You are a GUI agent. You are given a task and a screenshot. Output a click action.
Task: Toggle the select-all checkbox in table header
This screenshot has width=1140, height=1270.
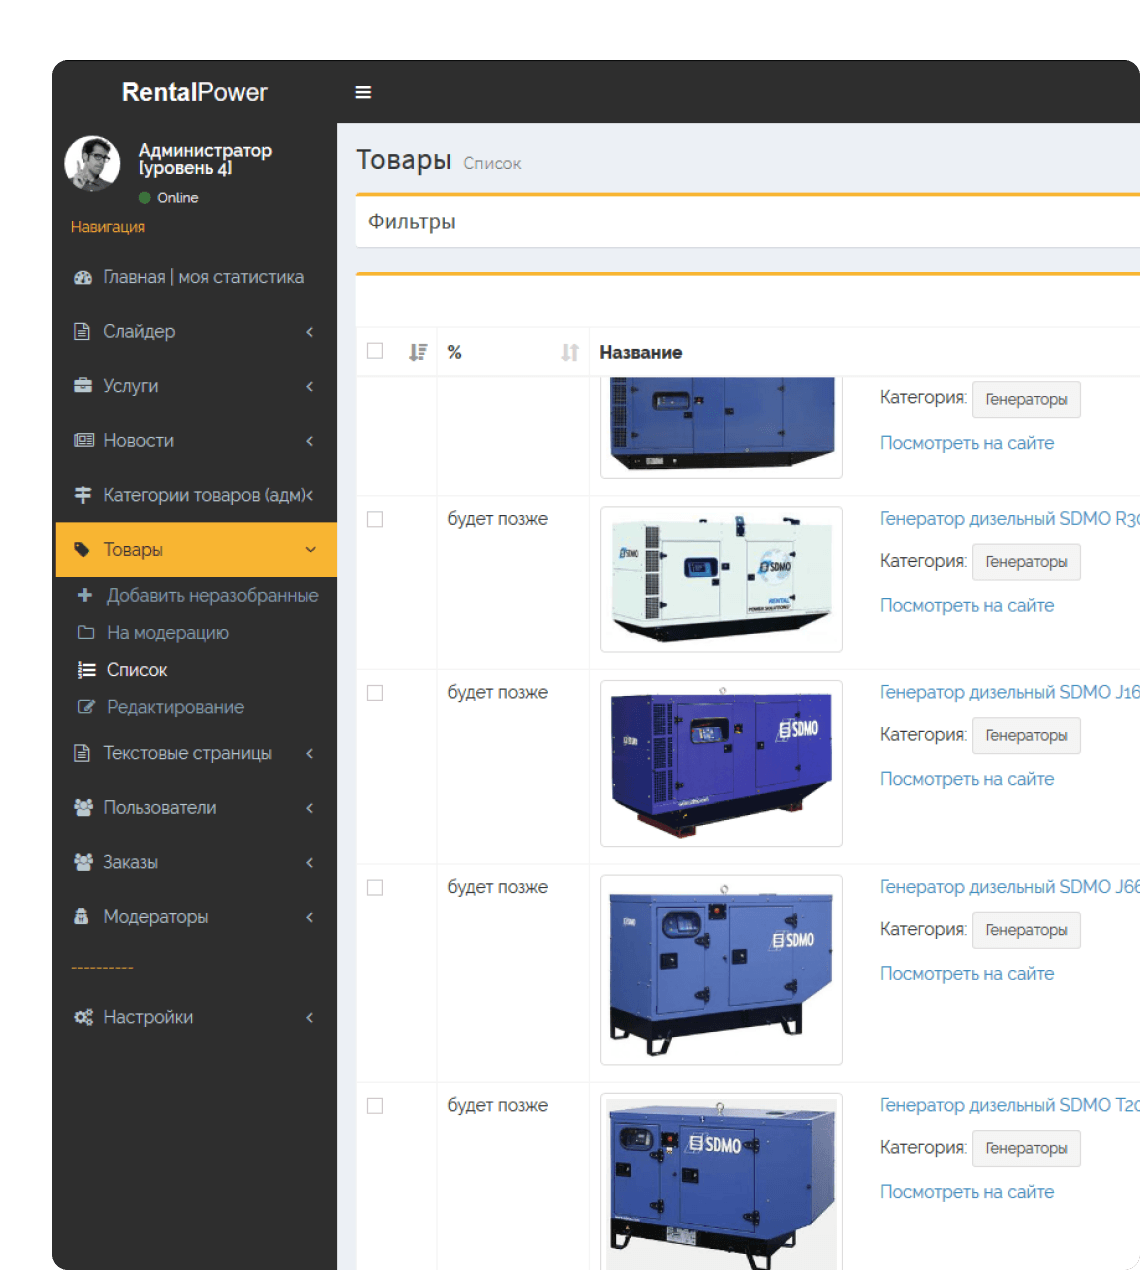375,351
